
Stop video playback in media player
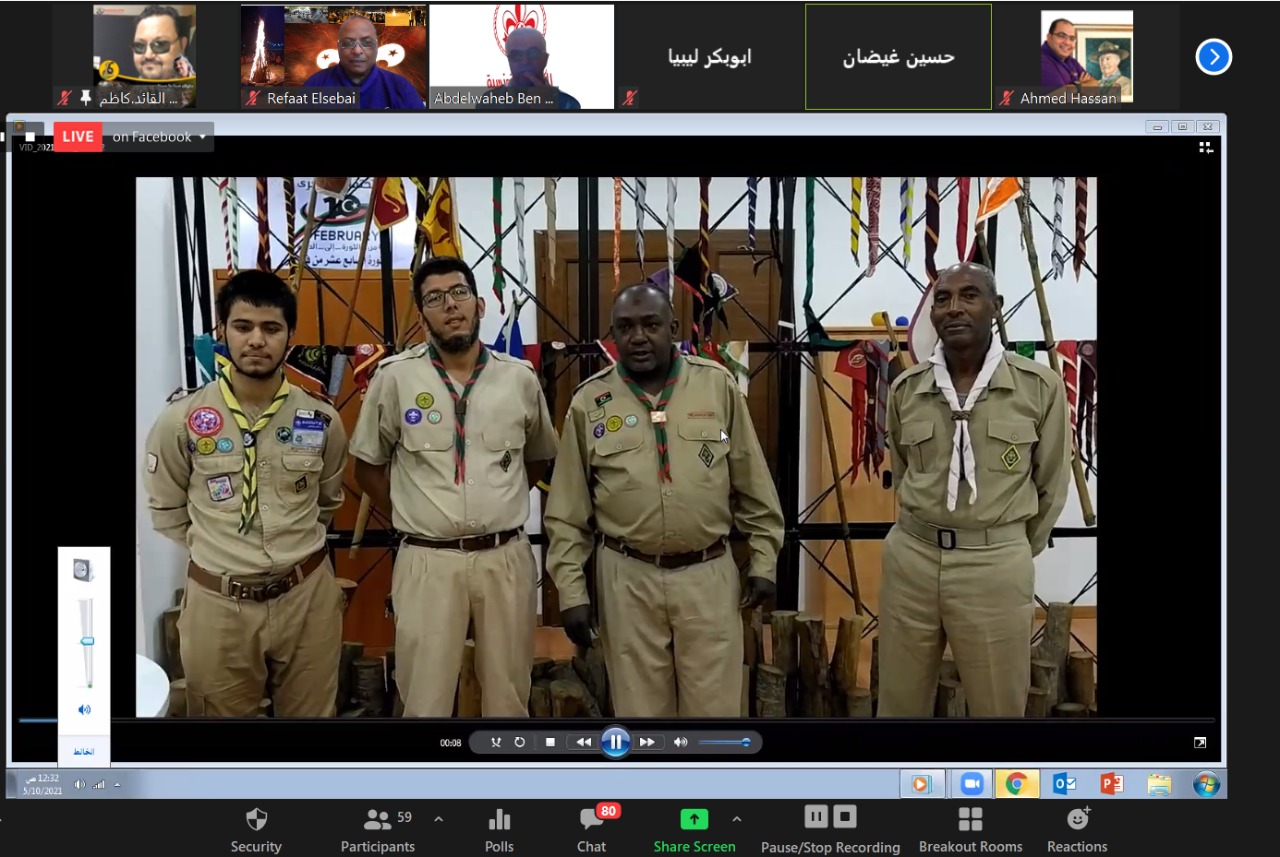point(550,742)
